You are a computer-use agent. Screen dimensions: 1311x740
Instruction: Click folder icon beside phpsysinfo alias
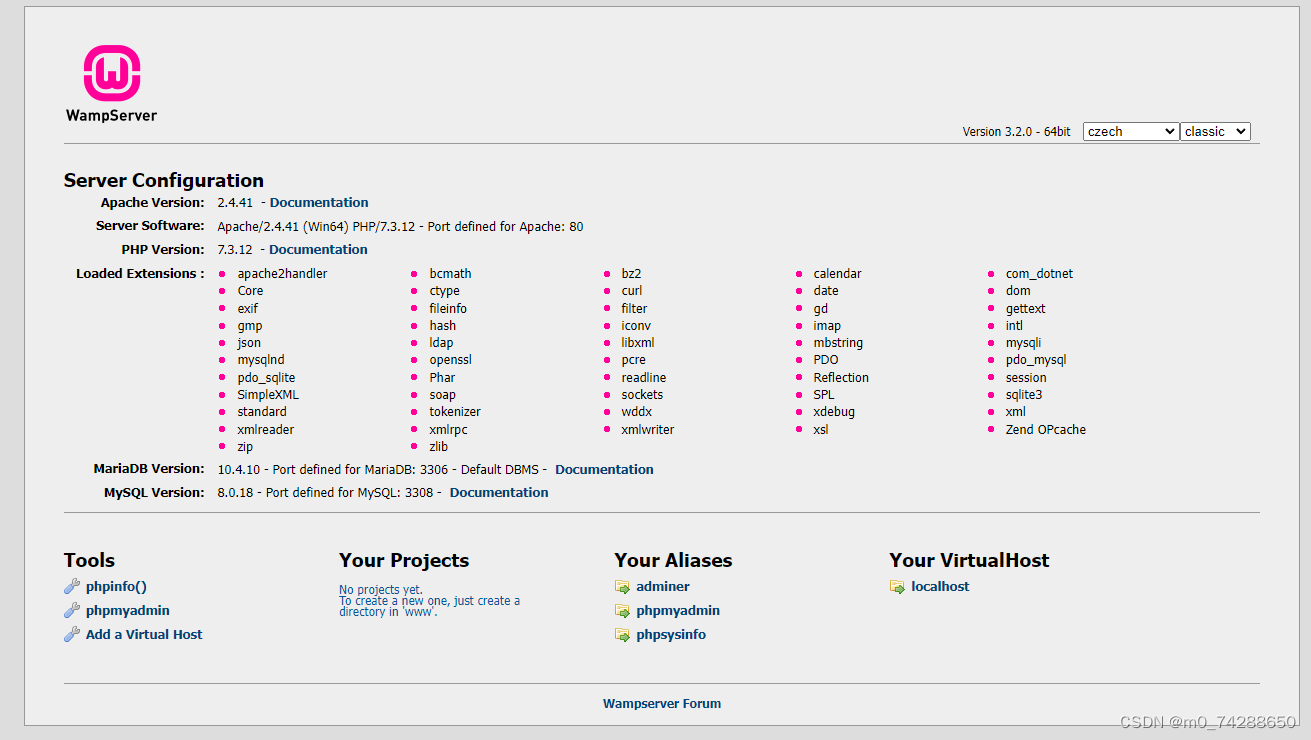pos(622,635)
